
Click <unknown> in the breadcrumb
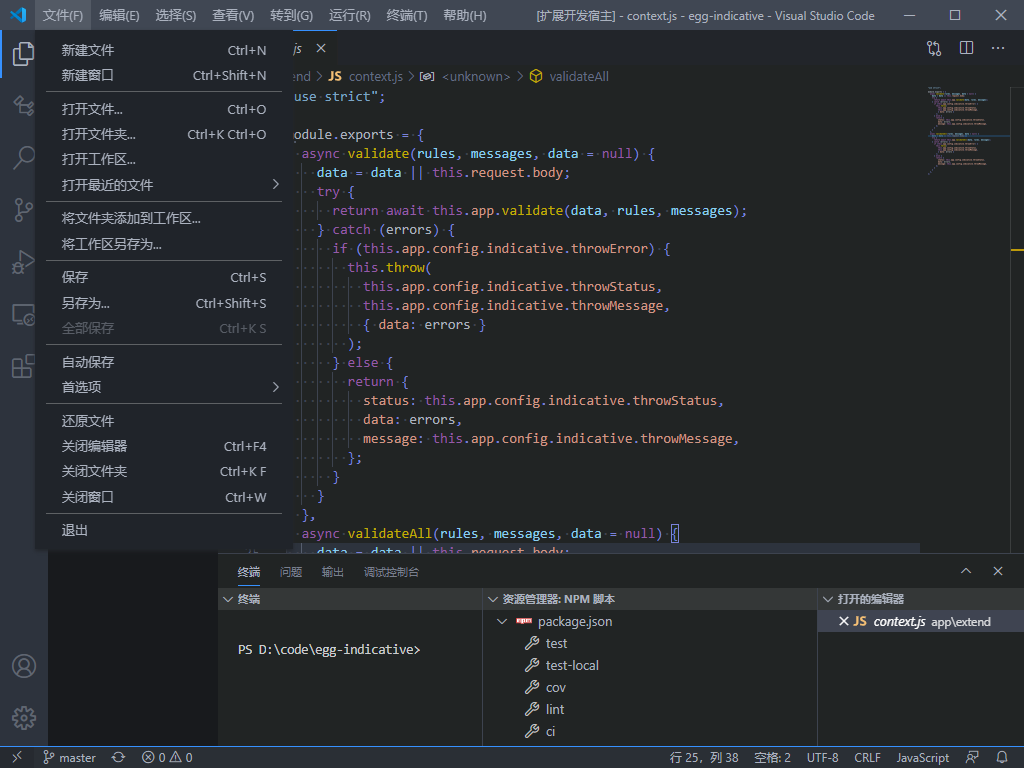tap(475, 76)
